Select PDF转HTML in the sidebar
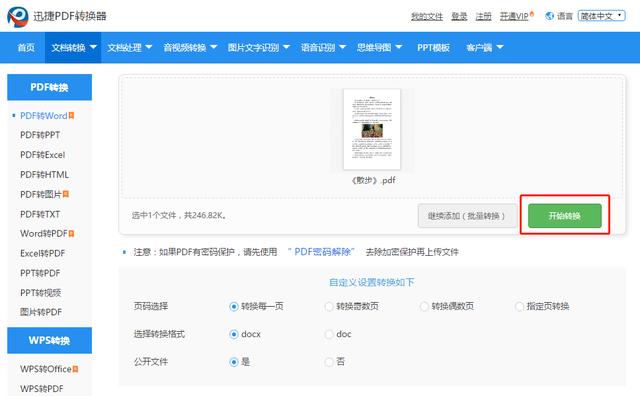The image size is (640, 396). [44, 175]
